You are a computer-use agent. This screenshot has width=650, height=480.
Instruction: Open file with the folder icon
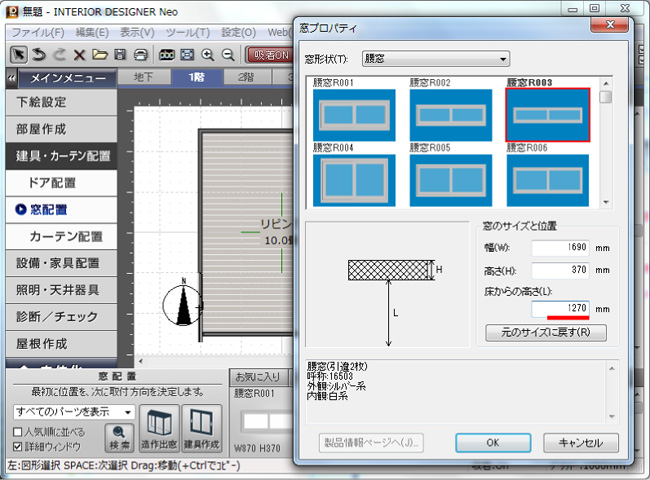pos(100,55)
